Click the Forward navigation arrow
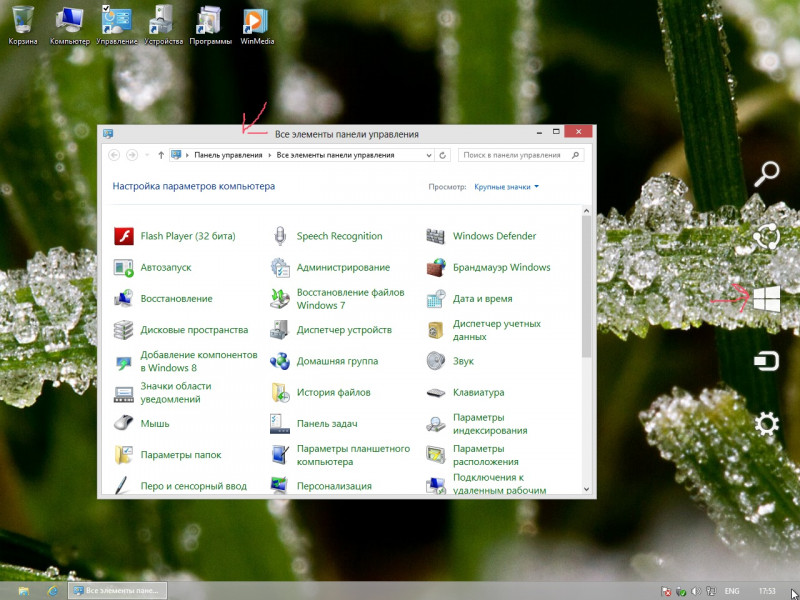This screenshot has width=800, height=600. click(132, 155)
